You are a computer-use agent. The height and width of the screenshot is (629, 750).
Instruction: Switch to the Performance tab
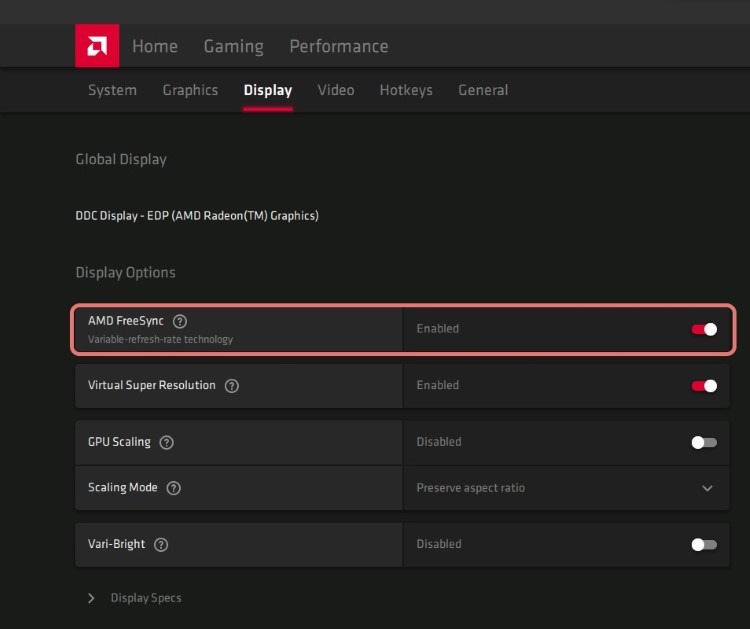[339, 46]
